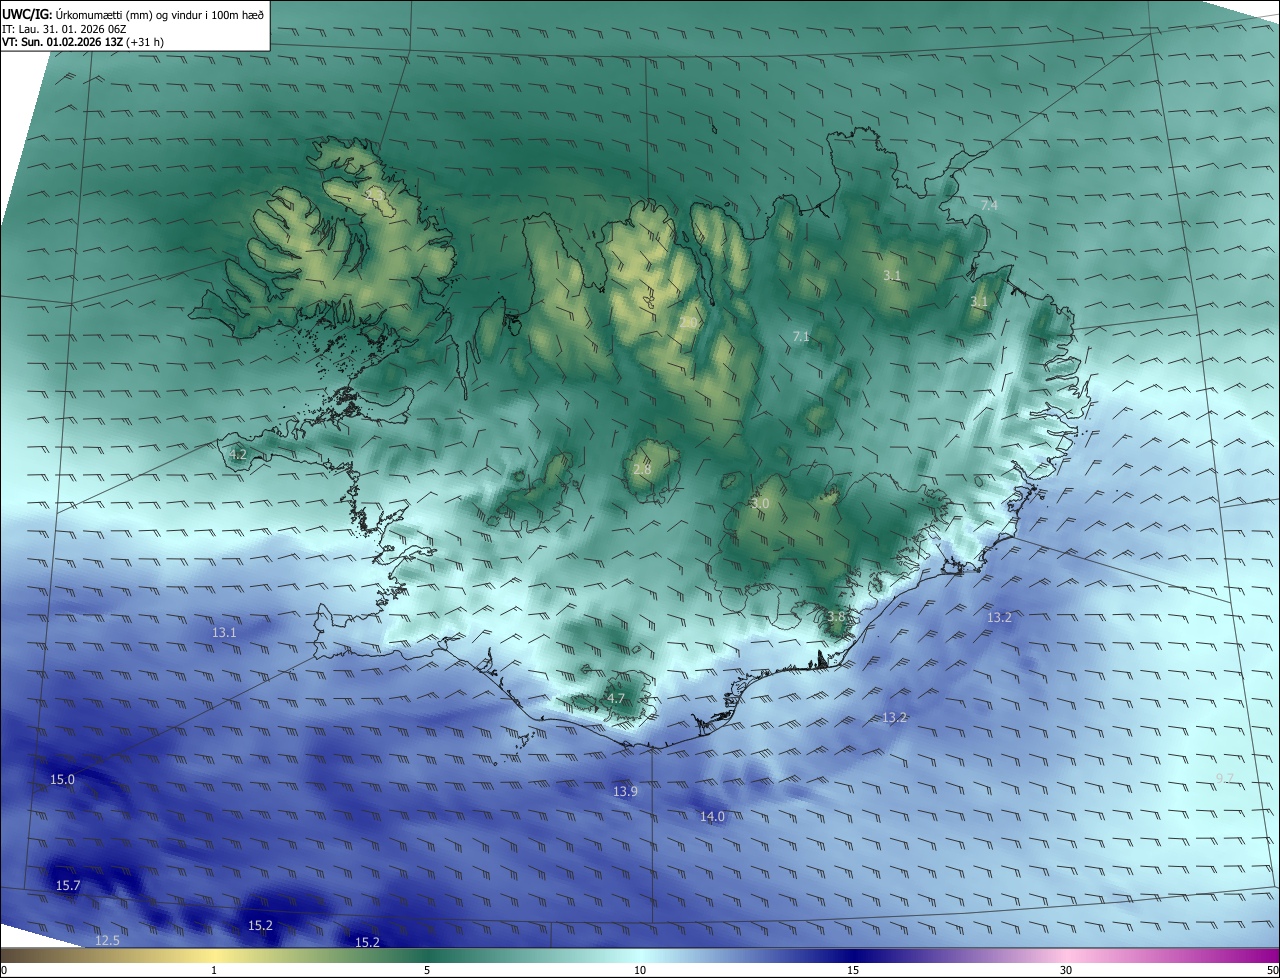The height and width of the screenshot is (978, 1280).
Task: Click the 12.5 value label
Action: pos(107,940)
